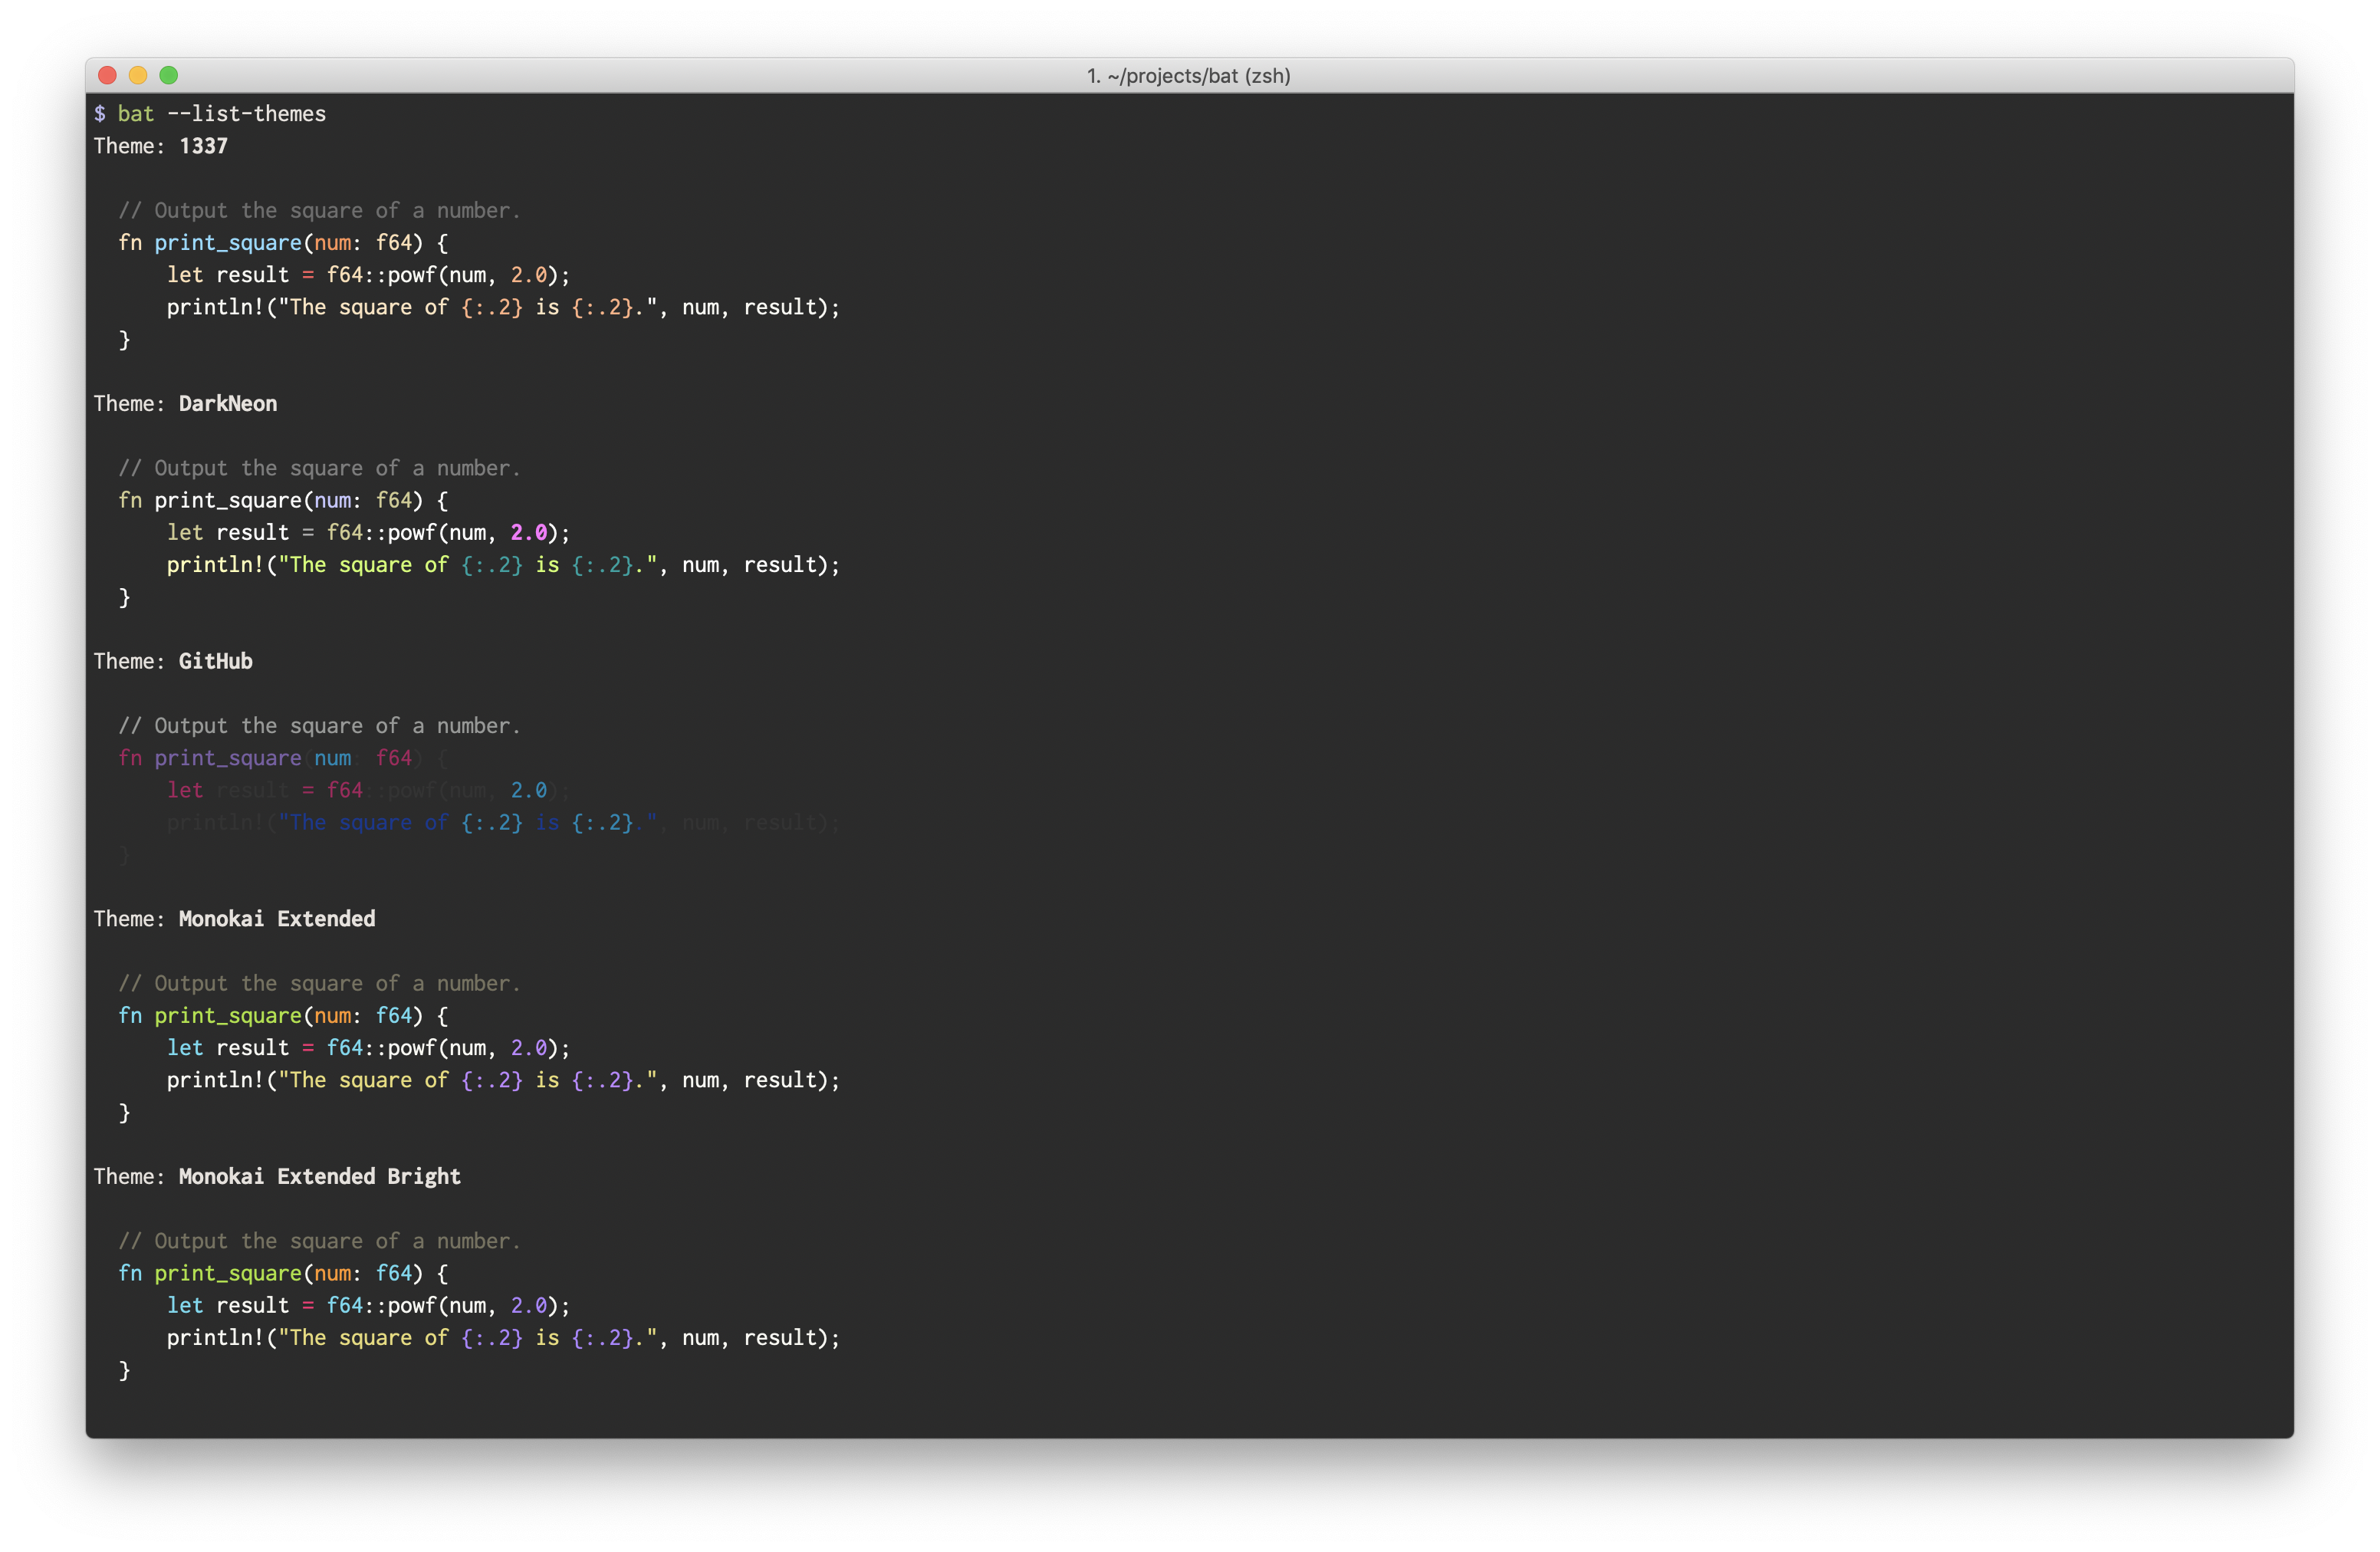
Task: Click the yellow minimize window button
Action: [138, 75]
